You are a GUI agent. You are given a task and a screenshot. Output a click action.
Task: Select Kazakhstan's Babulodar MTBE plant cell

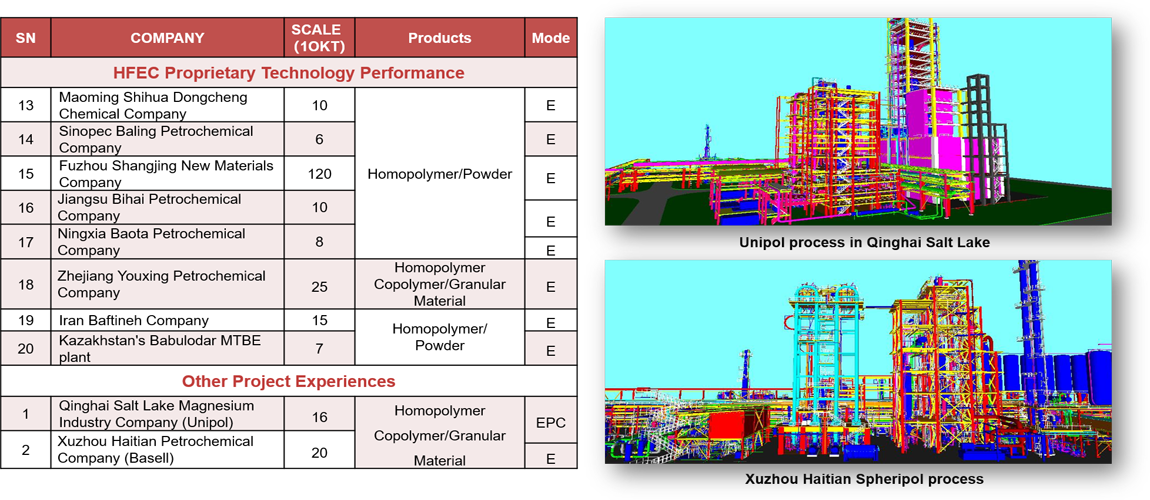click(x=167, y=349)
